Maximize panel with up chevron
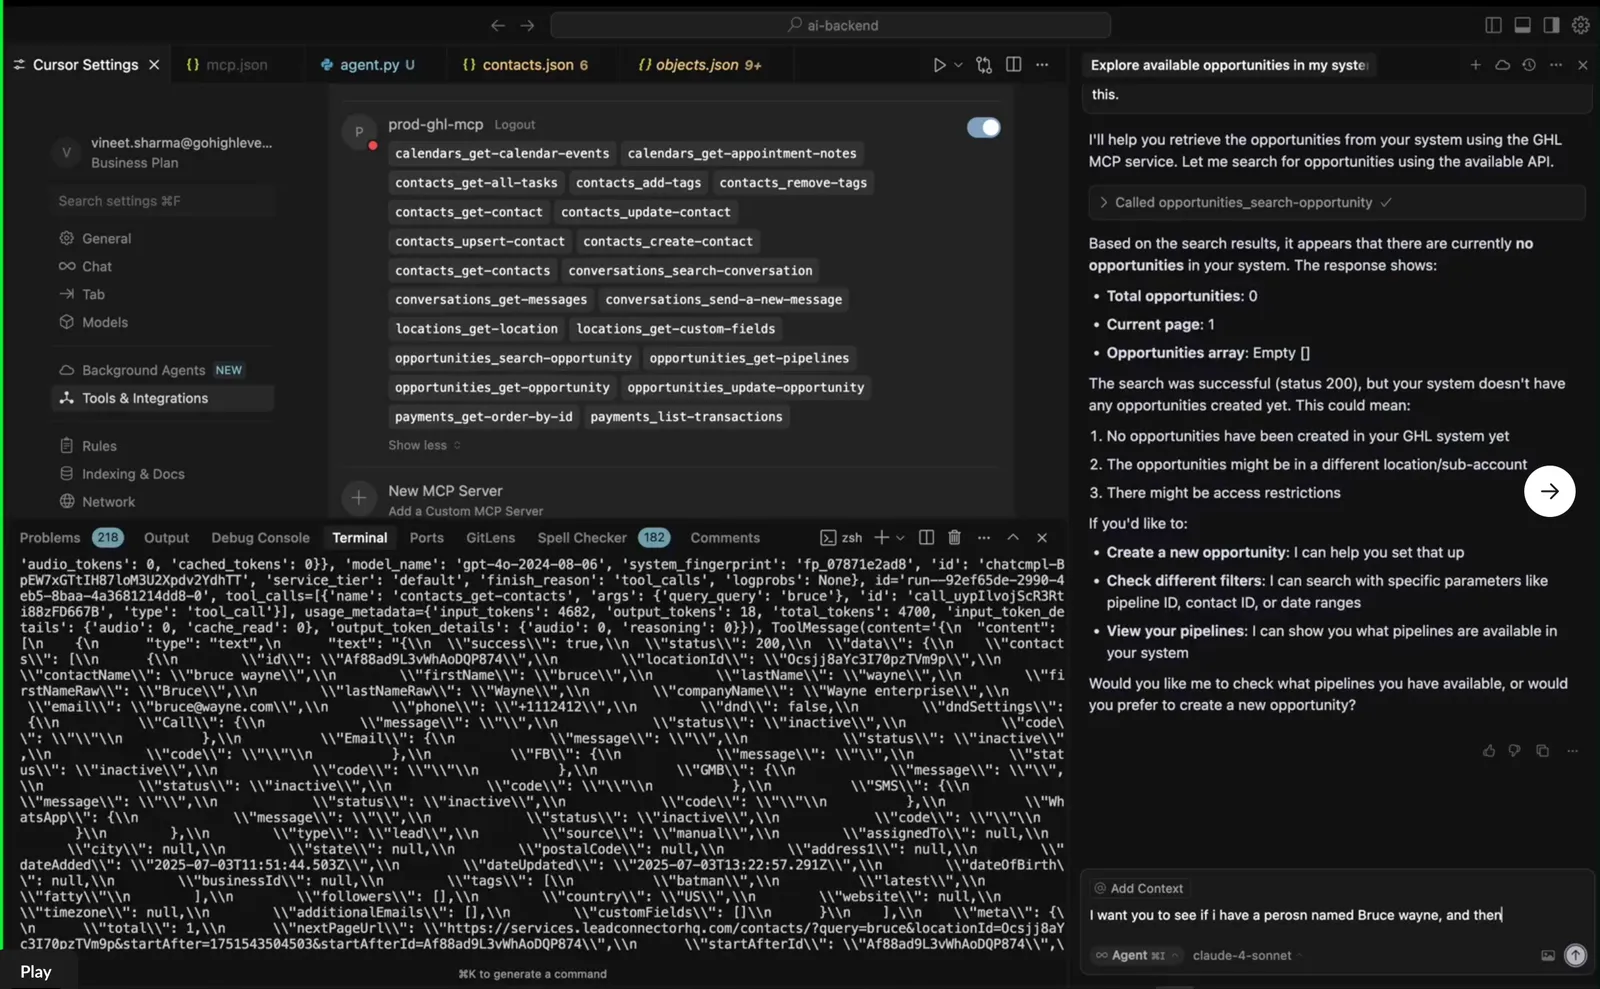 (x=1013, y=538)
